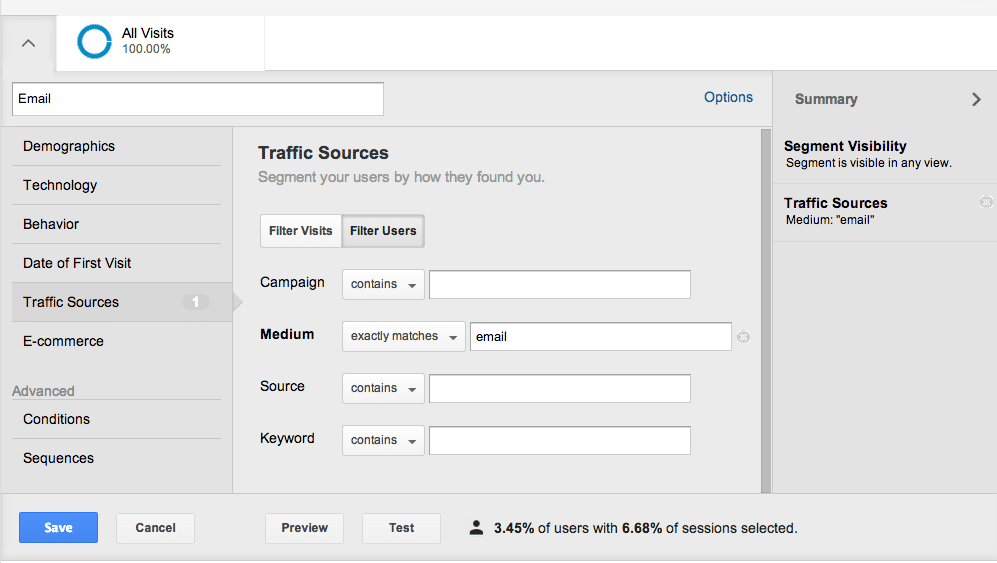This screenshot has width=997, height=563.
Task: Open the Campaign contains dropdown
Action: pos(383,284)
